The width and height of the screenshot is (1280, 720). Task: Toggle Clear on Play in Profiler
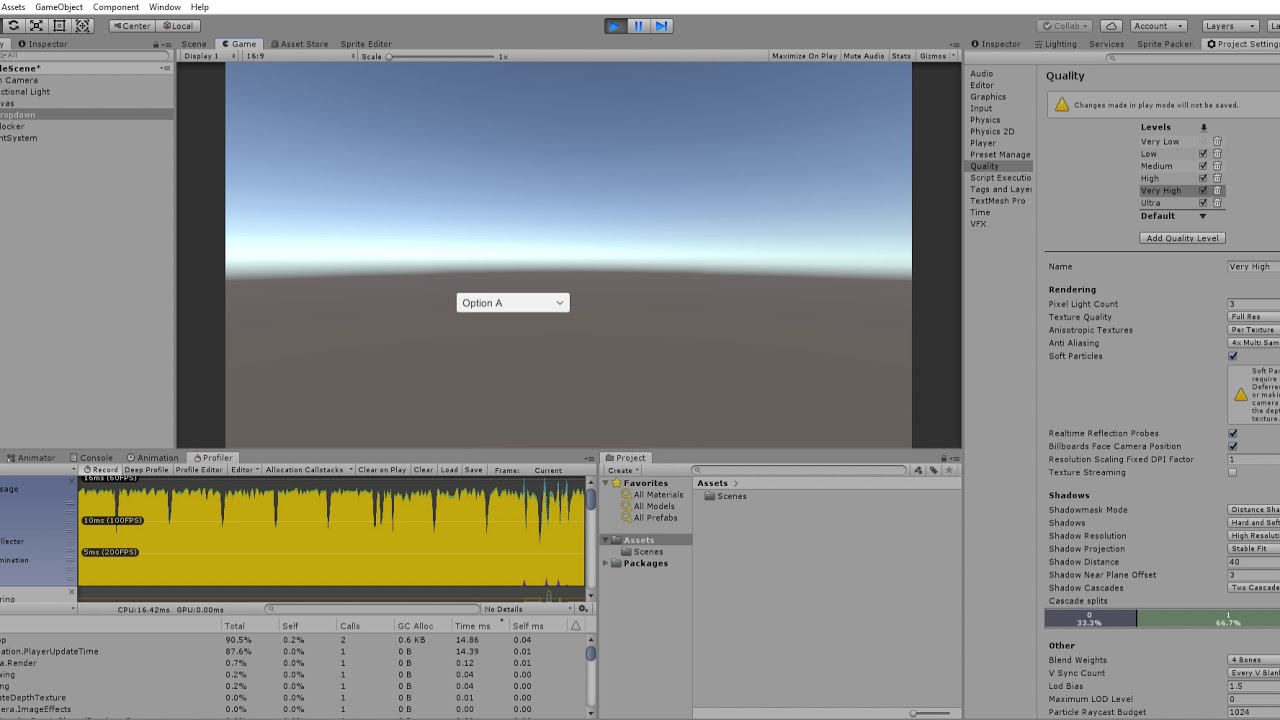pos(382,470)
